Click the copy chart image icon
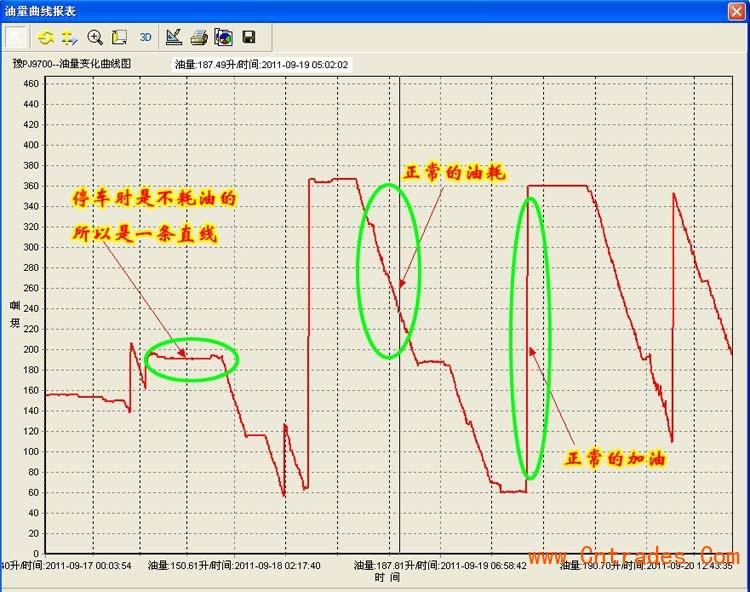Image resolution: width=750 pixels, height=592 pixels. coord(223,38)
